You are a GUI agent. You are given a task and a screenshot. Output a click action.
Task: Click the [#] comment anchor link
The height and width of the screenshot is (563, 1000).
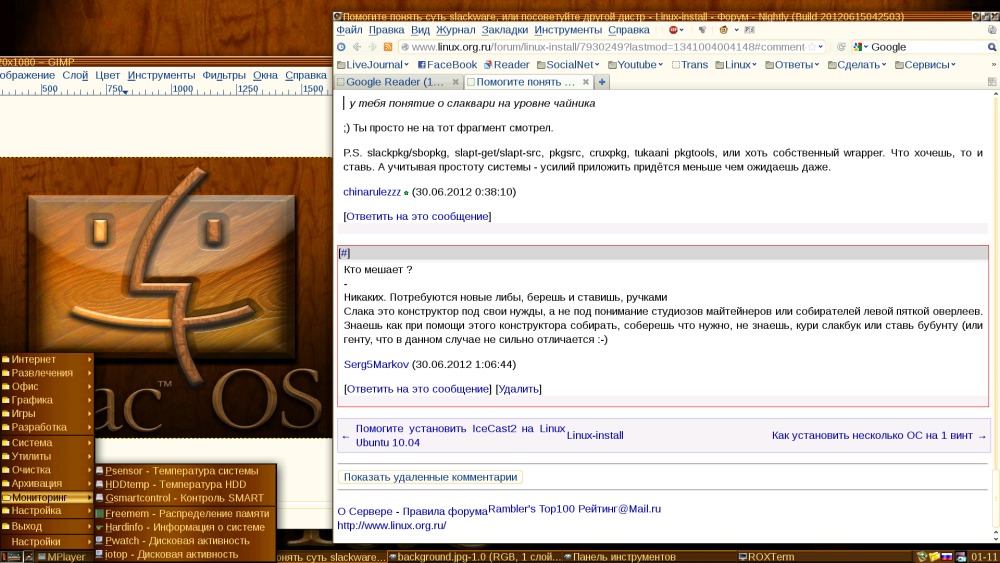tap(344, 253)
